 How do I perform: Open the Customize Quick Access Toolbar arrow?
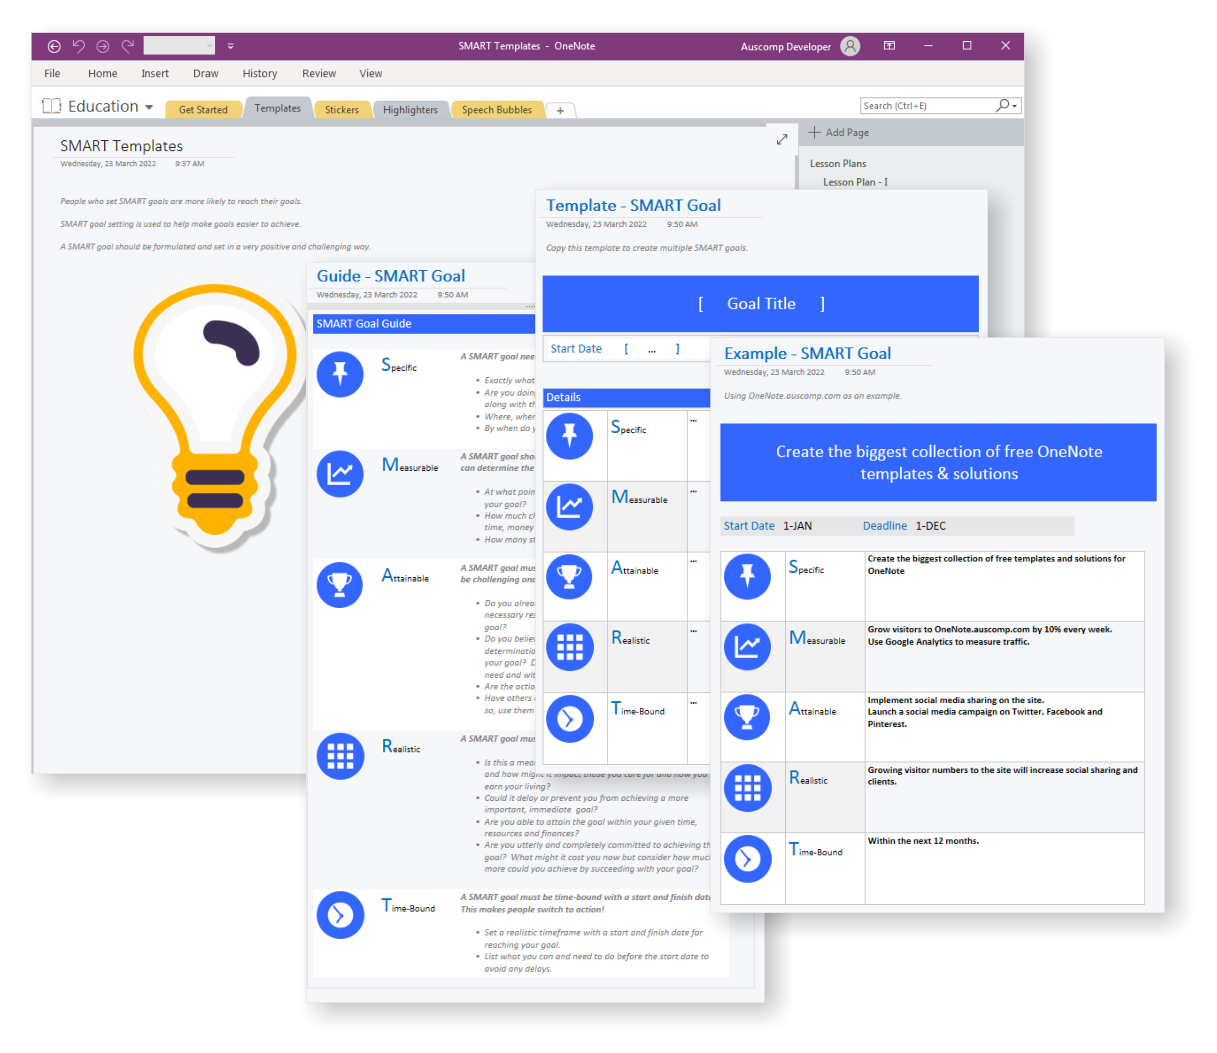coord(230,46)
